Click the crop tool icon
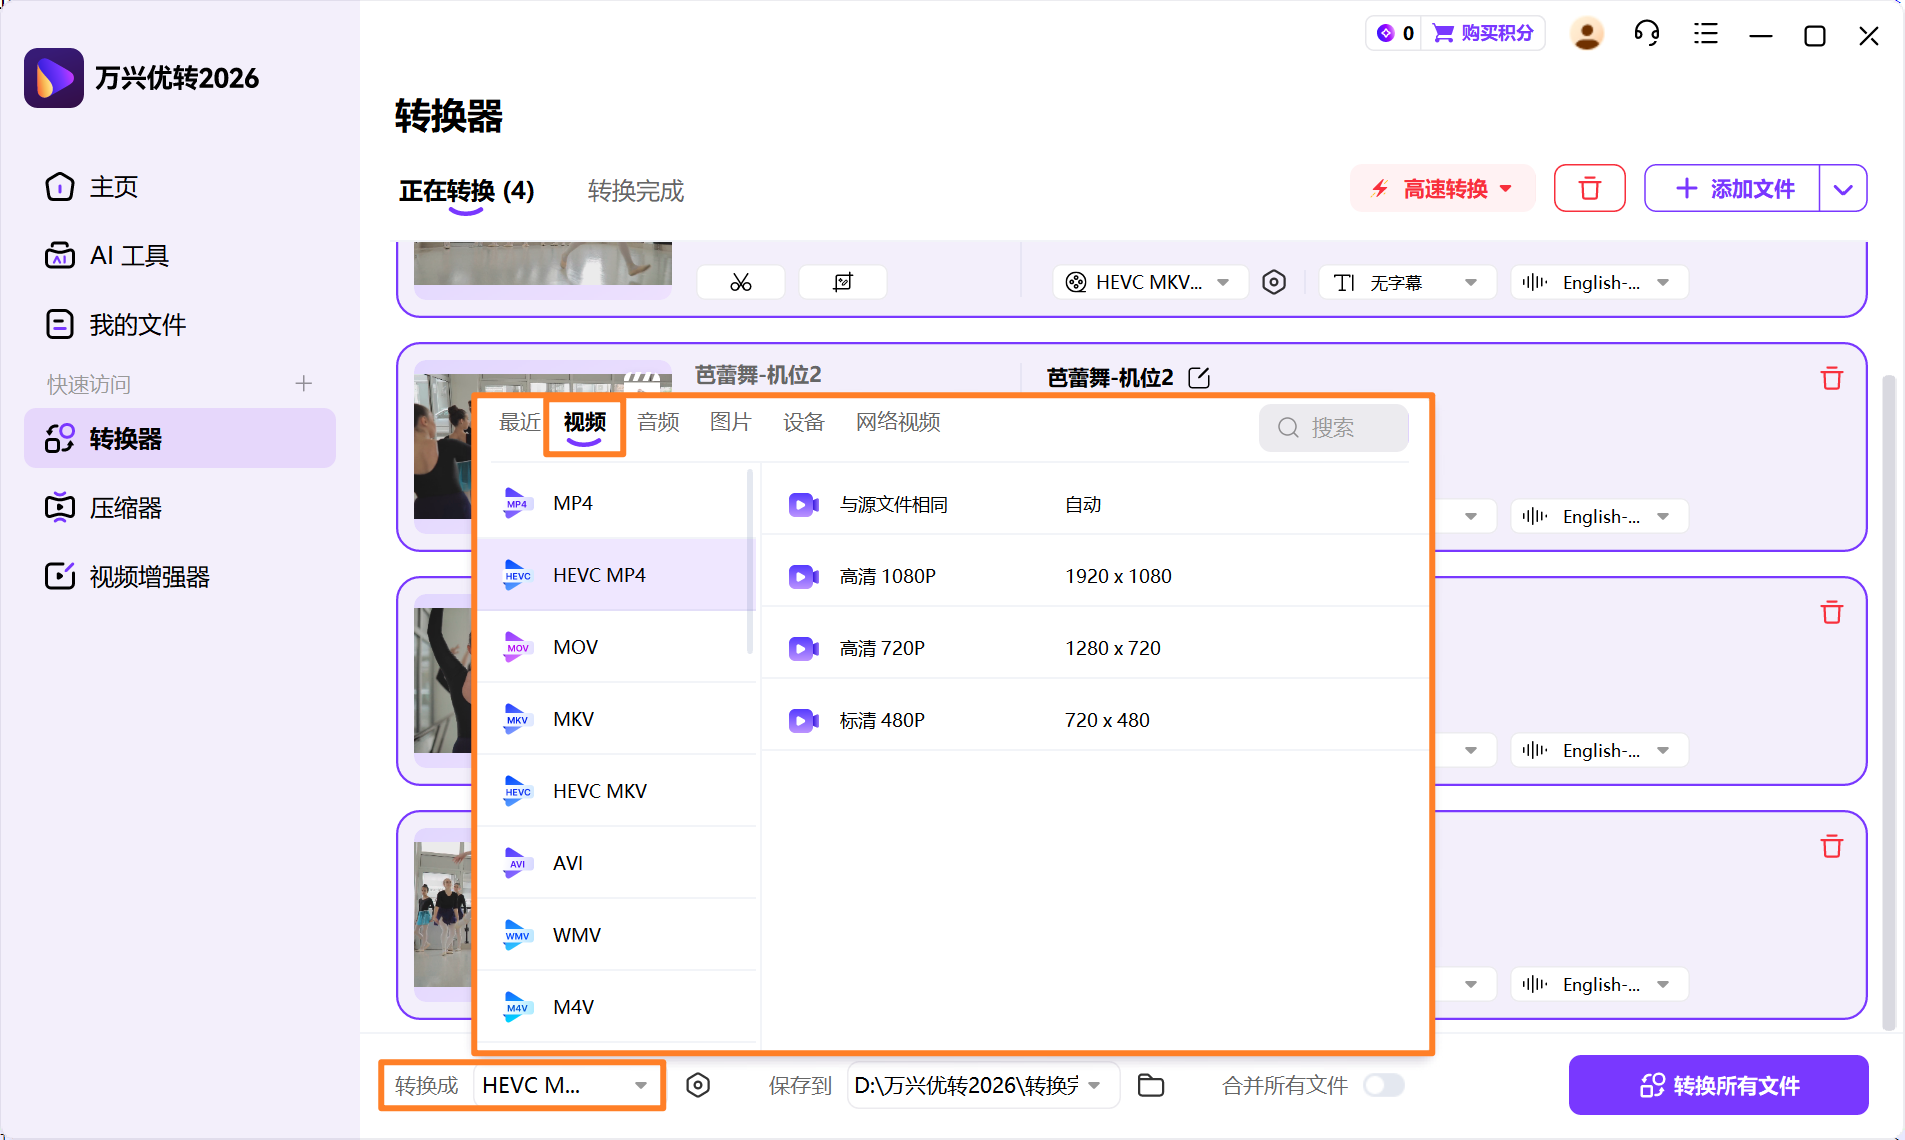The height and width of the screenshot is (1140, 1905). click(x=842, y=283)
